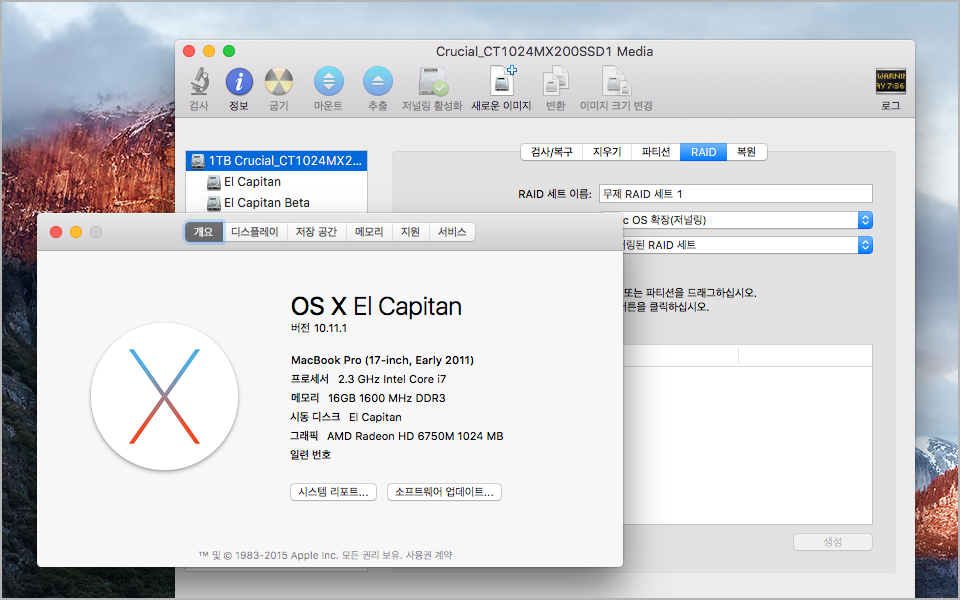This screenshot has width=960, height=600.
Task: Create a 새로운 이미지 via toolbar icon
Action: tap(501, 81)
